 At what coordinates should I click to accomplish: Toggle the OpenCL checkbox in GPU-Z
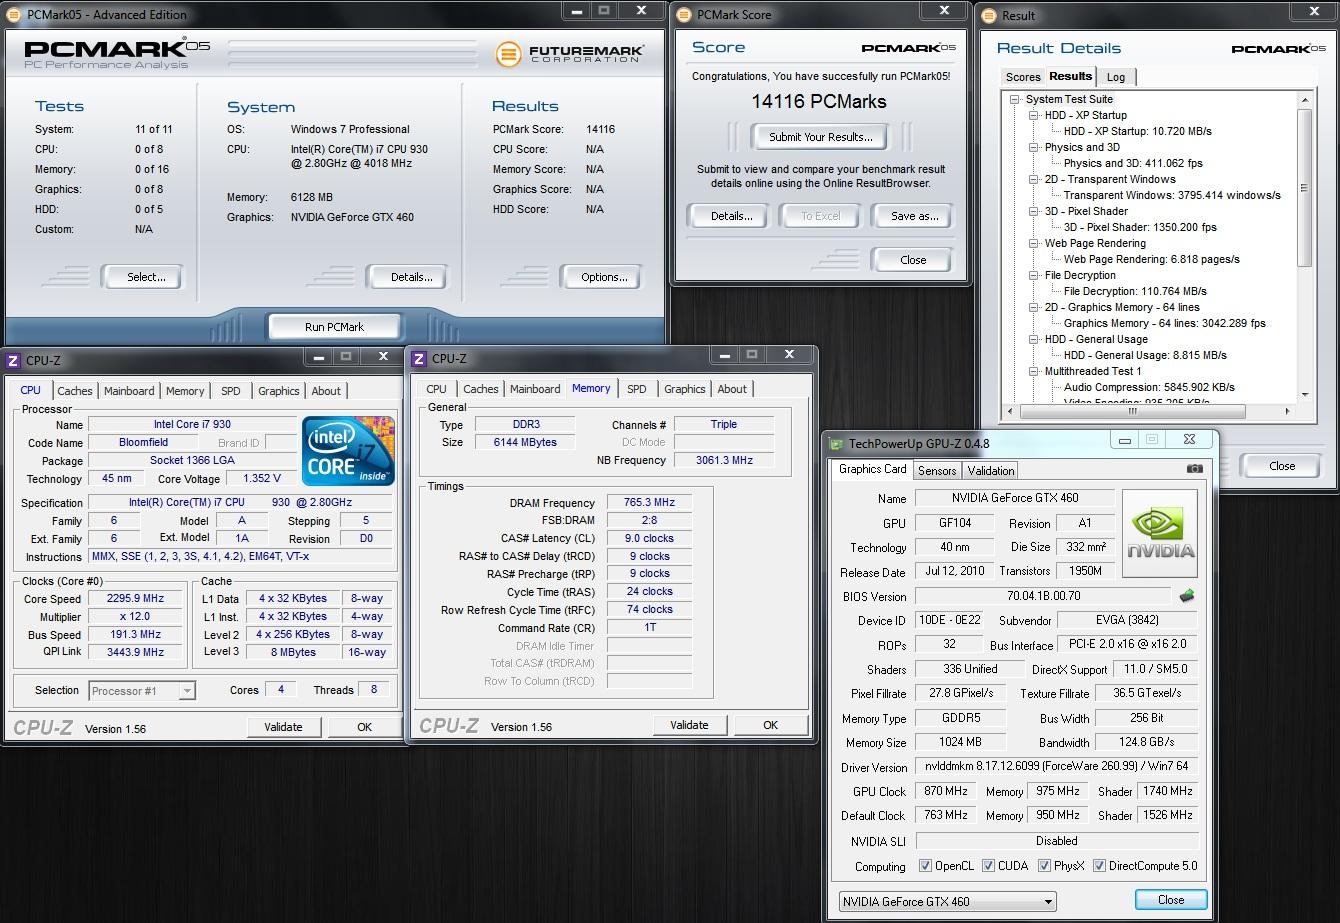[x=924, y=866]
